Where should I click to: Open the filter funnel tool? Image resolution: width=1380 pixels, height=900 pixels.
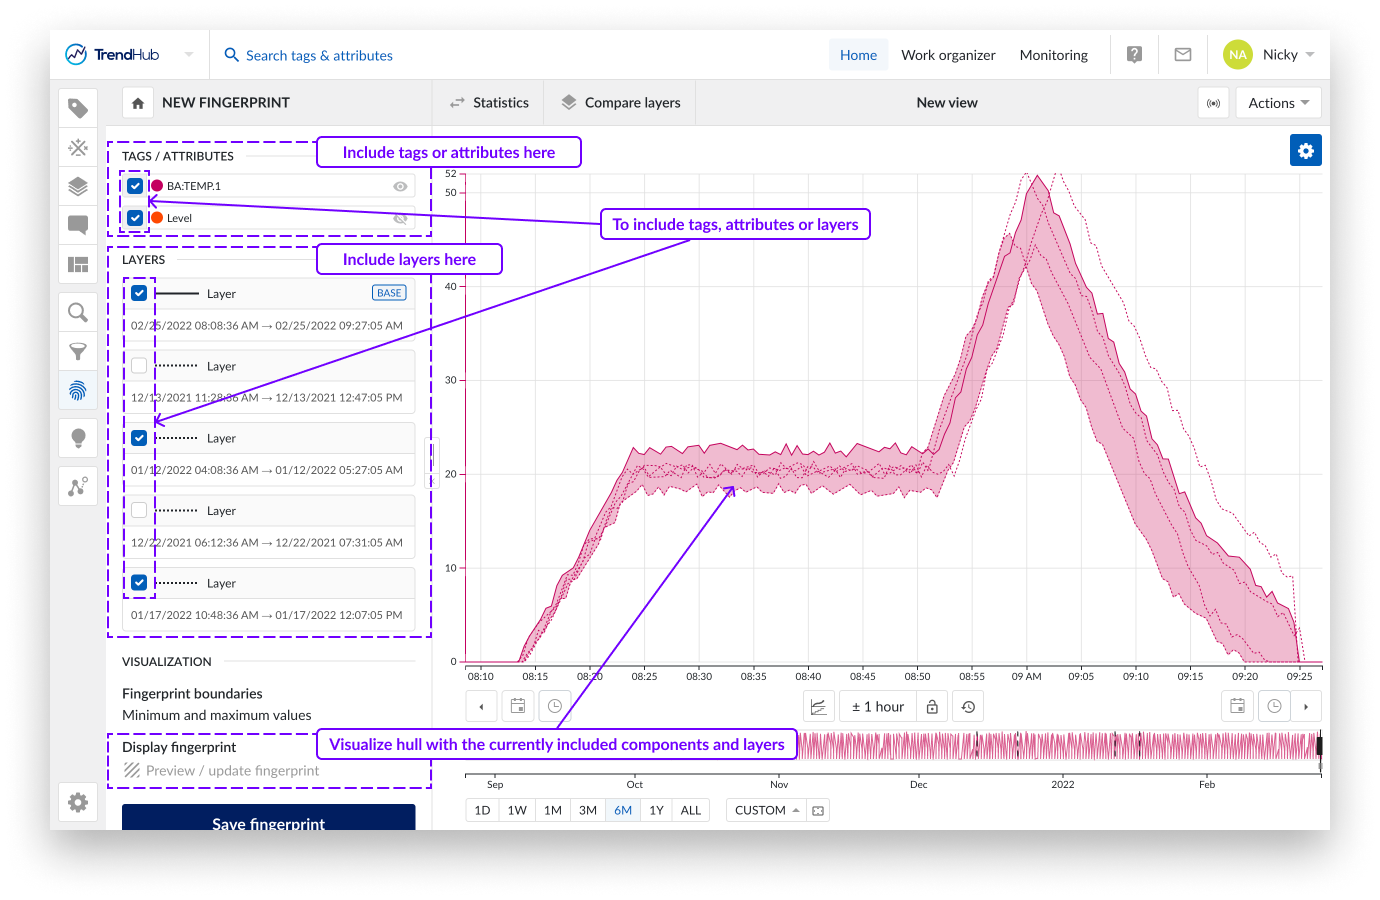point(78,352)
